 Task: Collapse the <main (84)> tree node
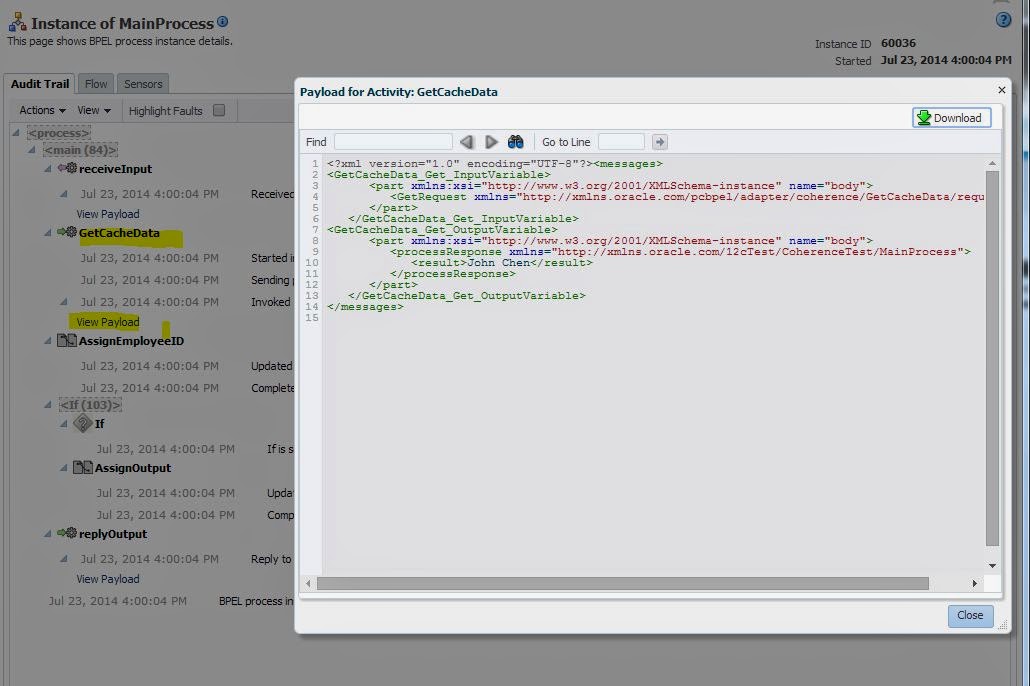(x=32, y=150)
